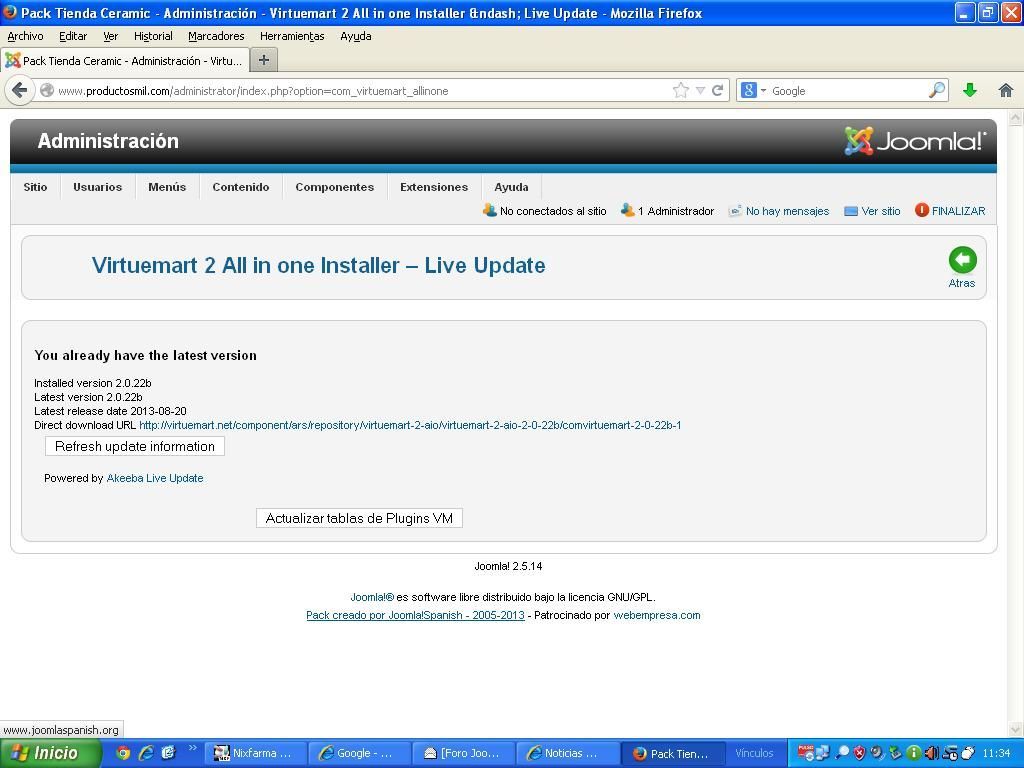Switch to Foro Joo... taskbar window
1024x768 pixels.
coord(463,753)
